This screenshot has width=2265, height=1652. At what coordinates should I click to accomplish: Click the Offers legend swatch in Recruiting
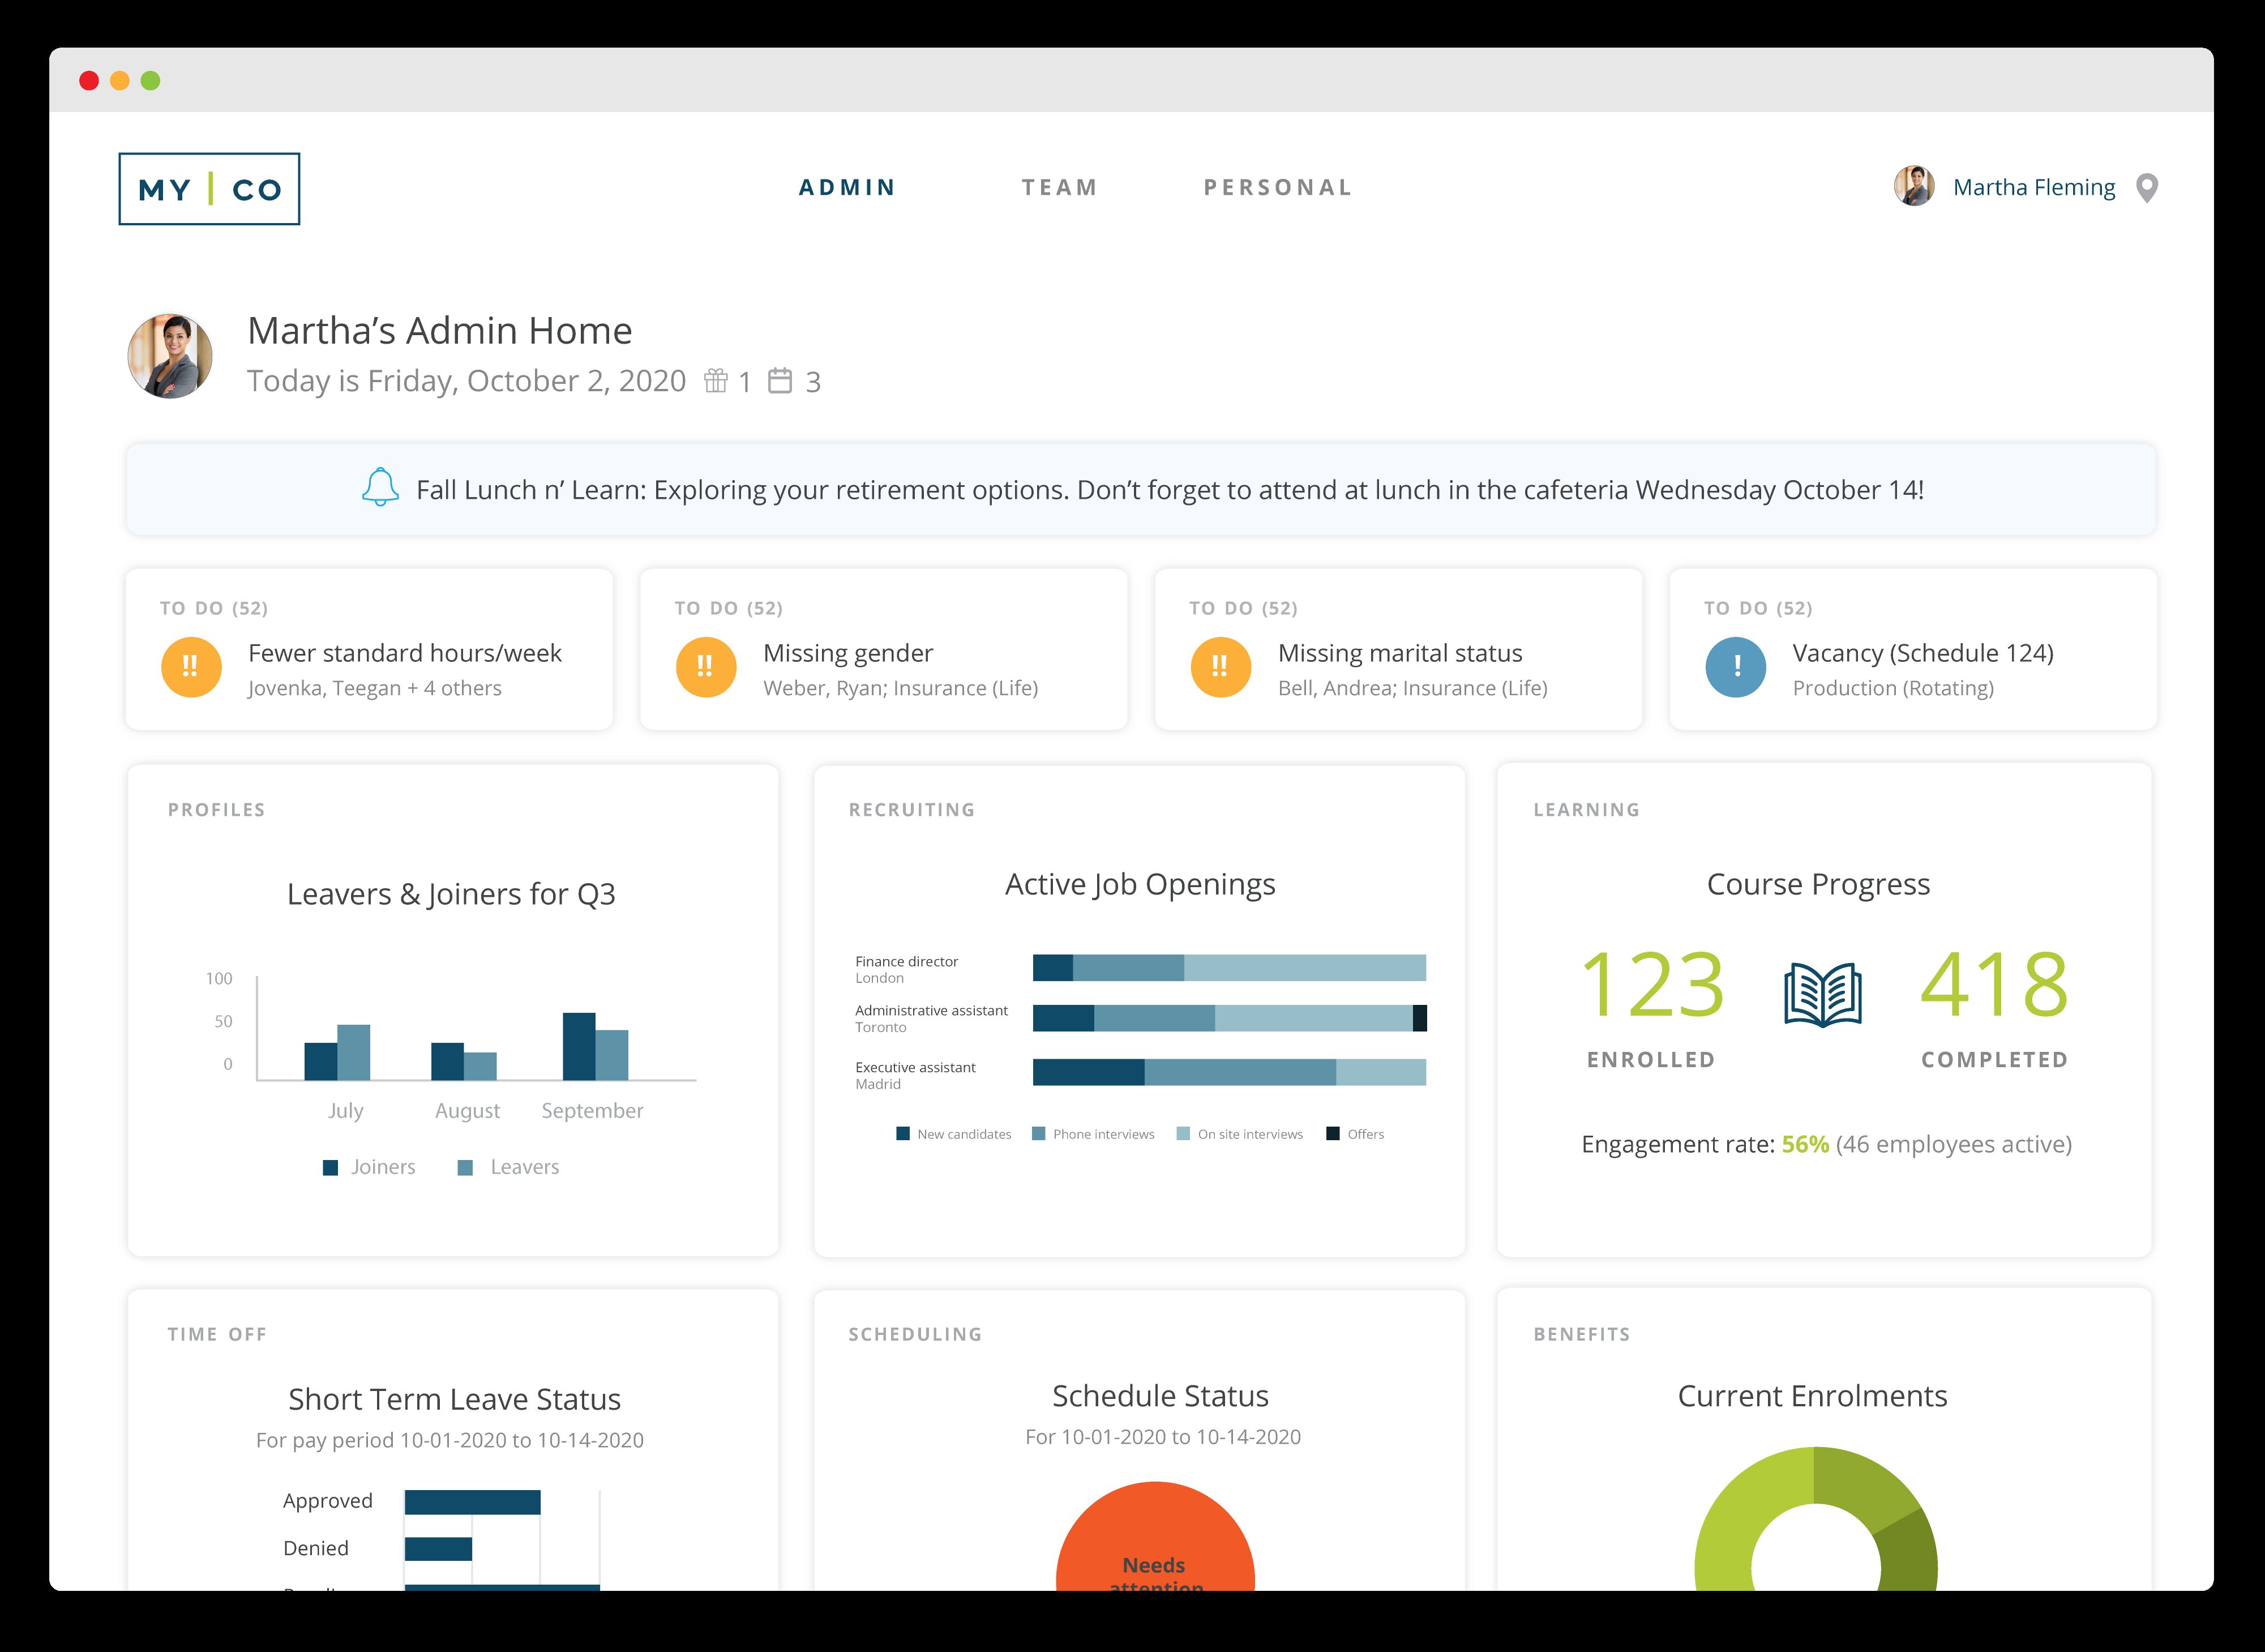point(1332,1134)
